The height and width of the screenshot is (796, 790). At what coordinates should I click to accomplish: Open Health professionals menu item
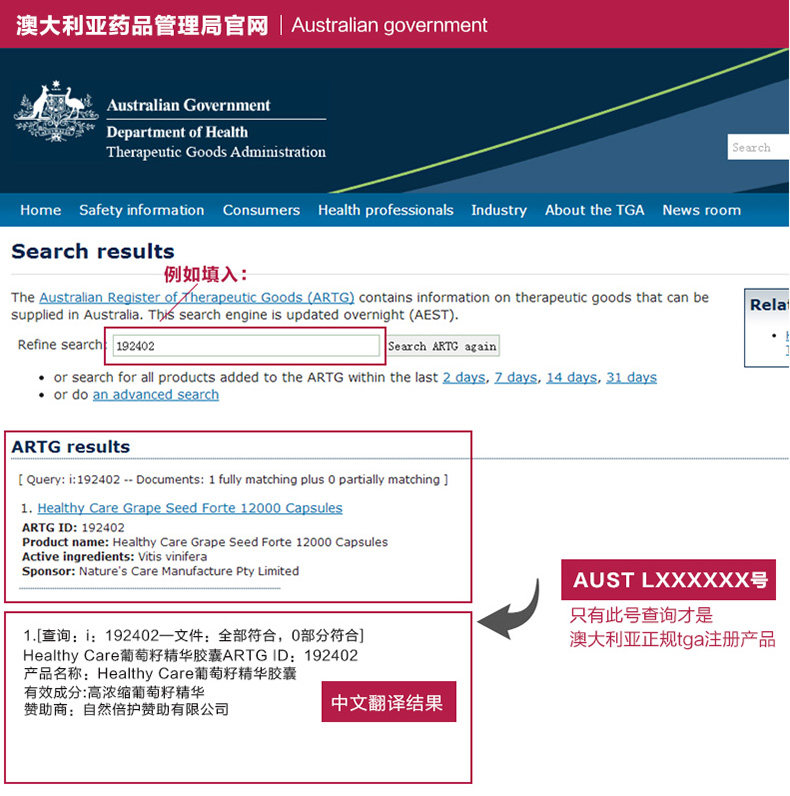click(x=385, y=210)
